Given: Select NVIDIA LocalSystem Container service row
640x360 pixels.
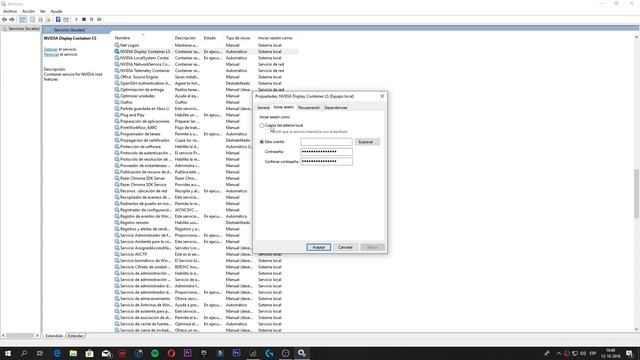Looking at the screenshot, I should tap(206, 58).
